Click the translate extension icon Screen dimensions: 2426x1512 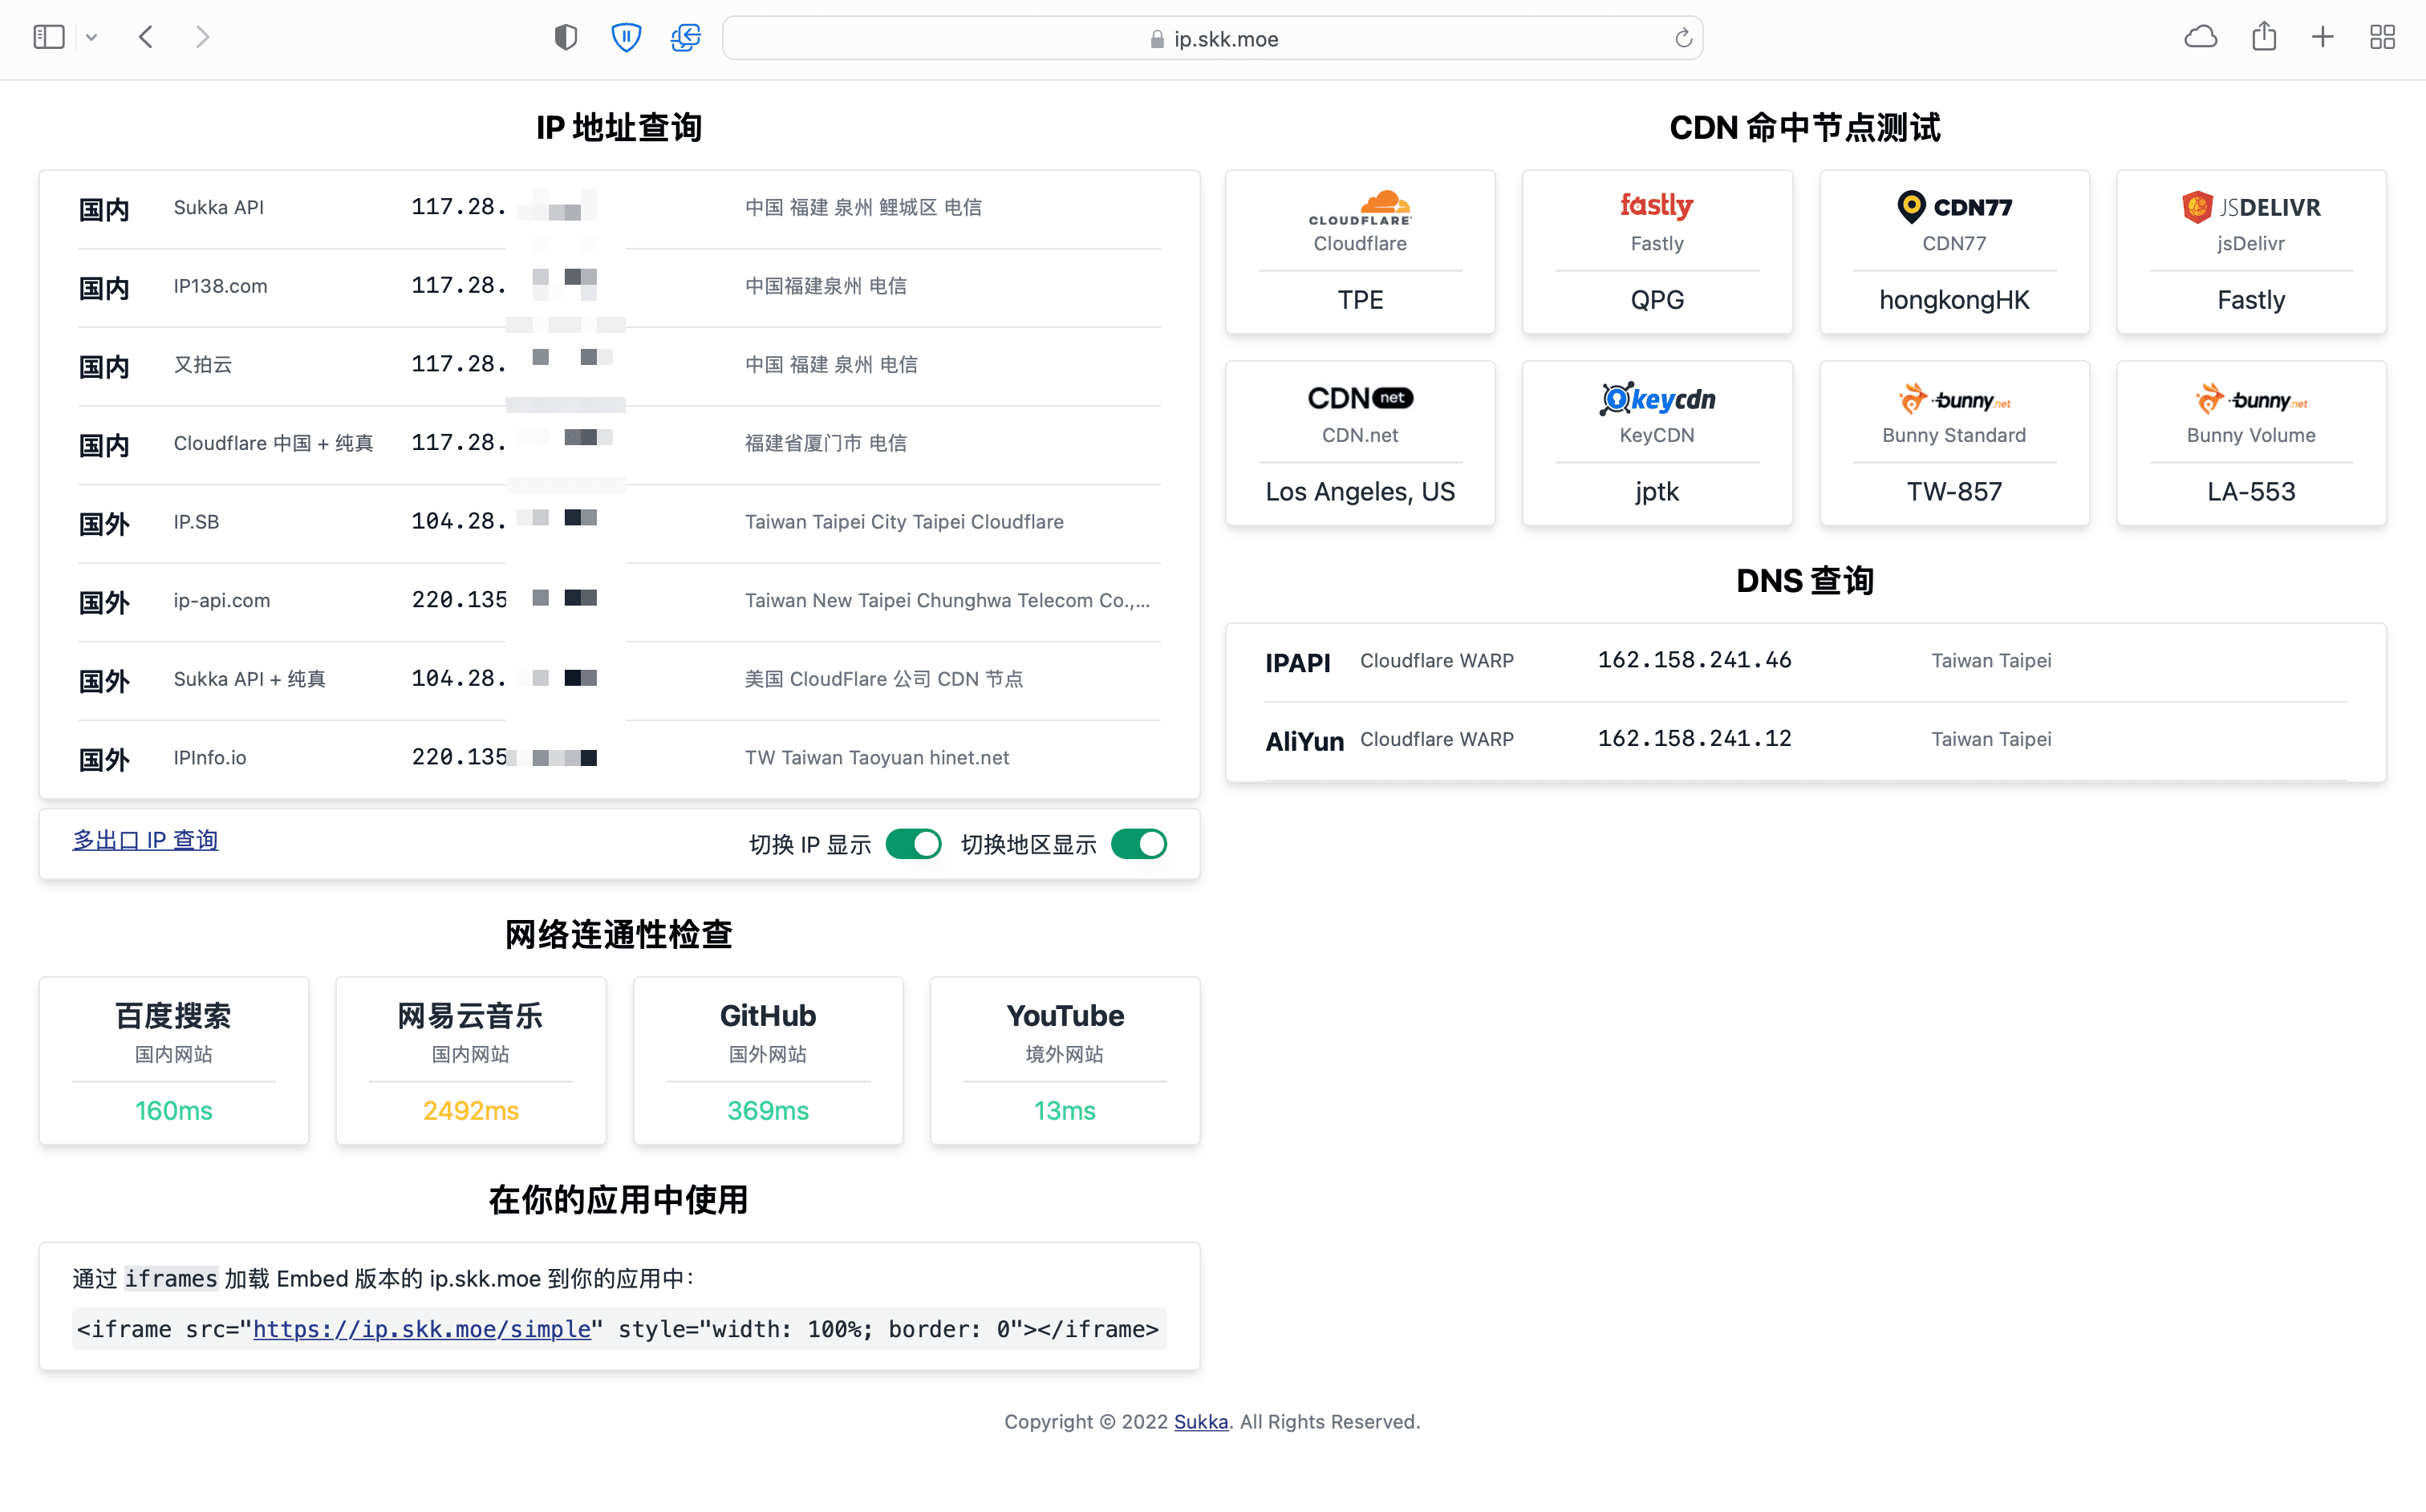685,38
